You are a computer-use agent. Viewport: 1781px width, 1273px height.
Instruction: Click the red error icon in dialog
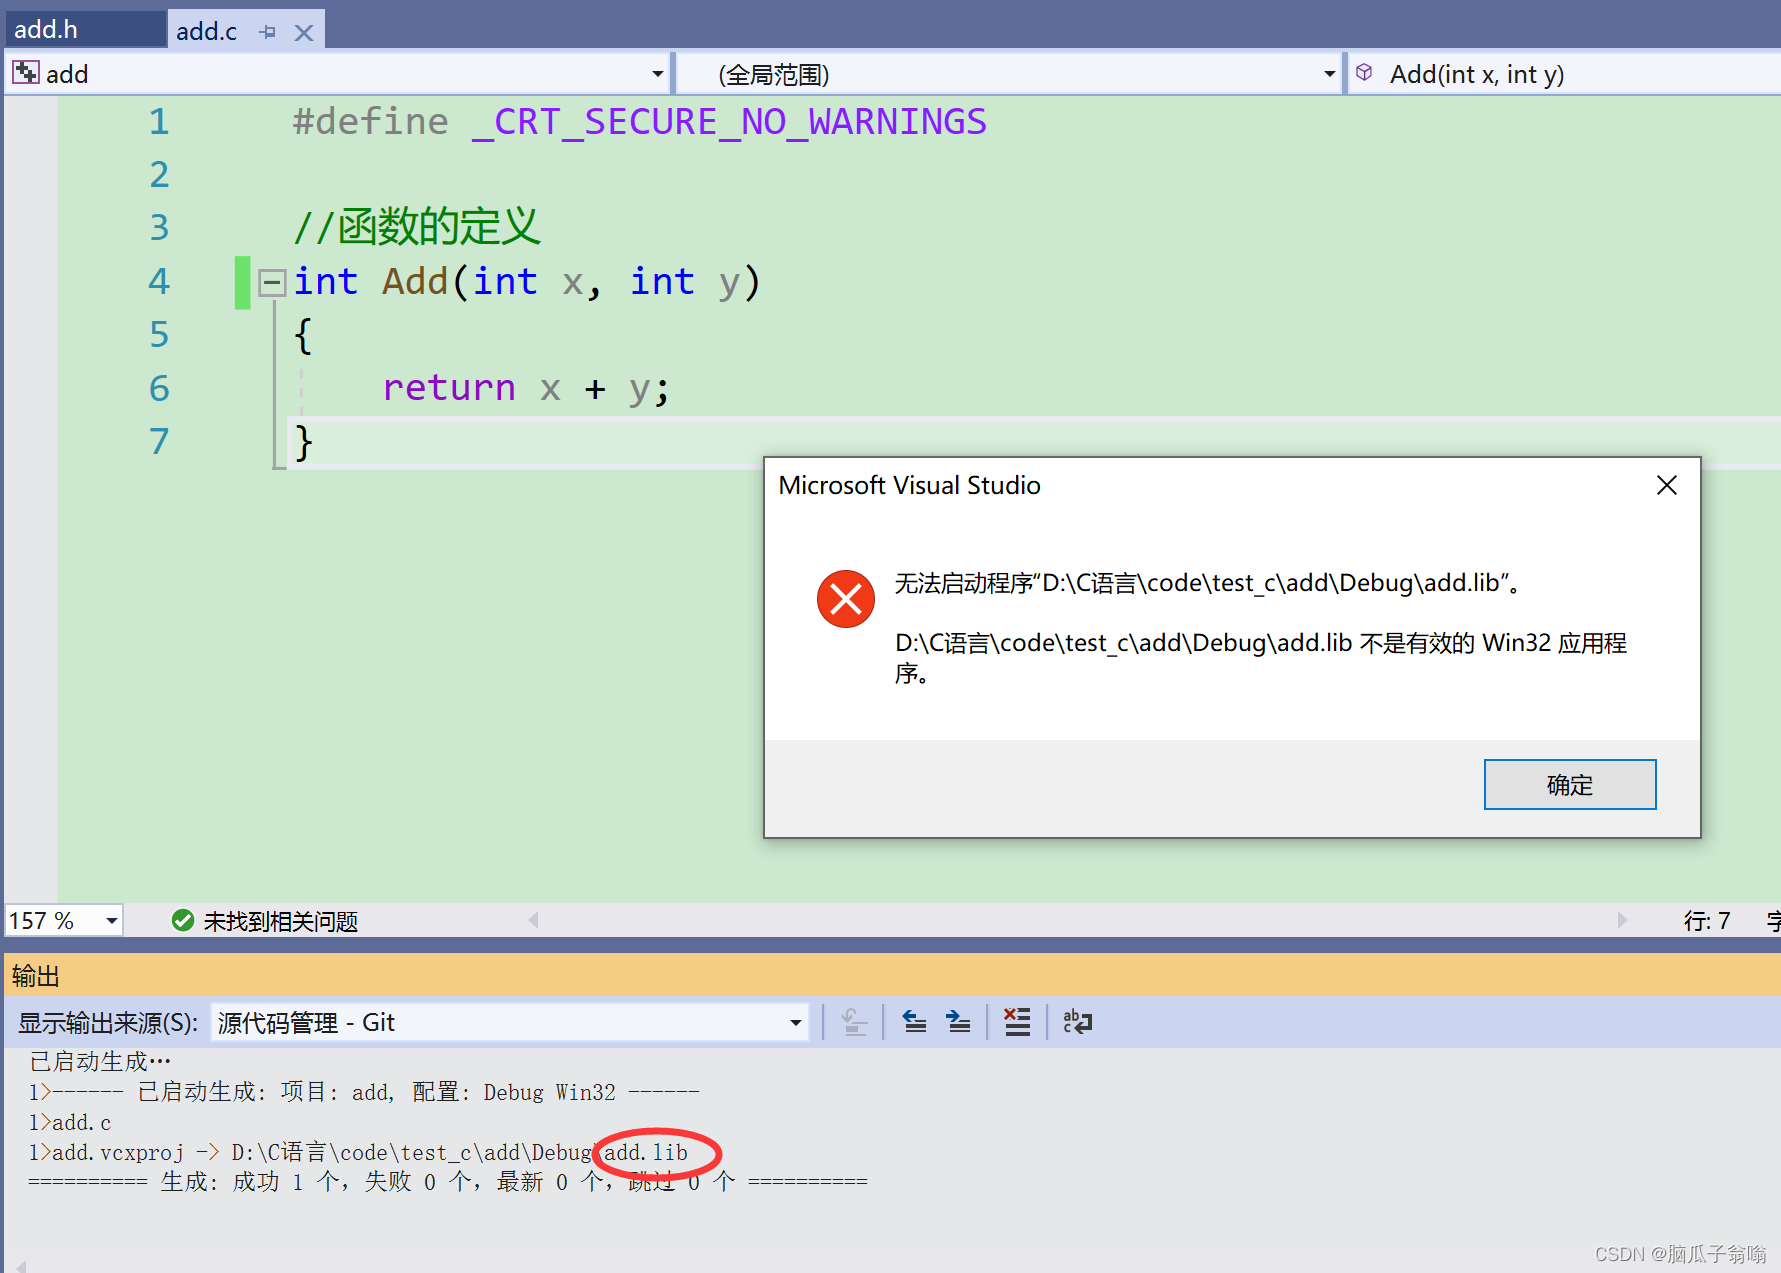[846, 599]
